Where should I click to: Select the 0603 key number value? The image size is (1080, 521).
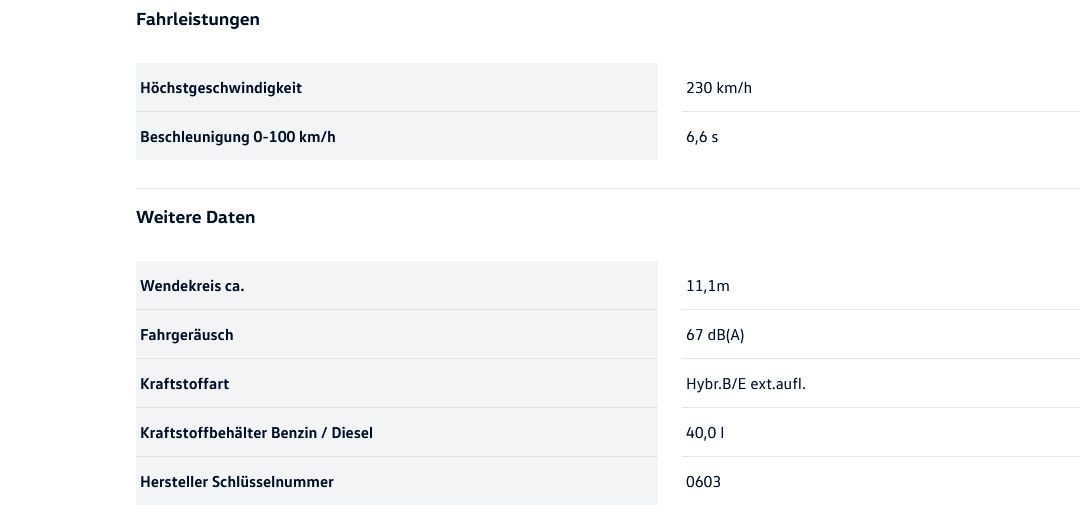(703, 482)
